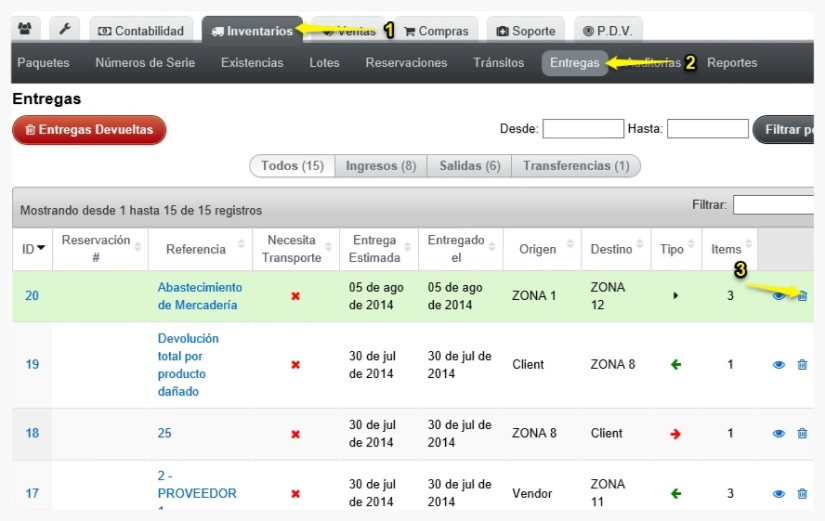825x521 pixels.
Task: View delivery 17 with eye icon
Action: point(779,494)
